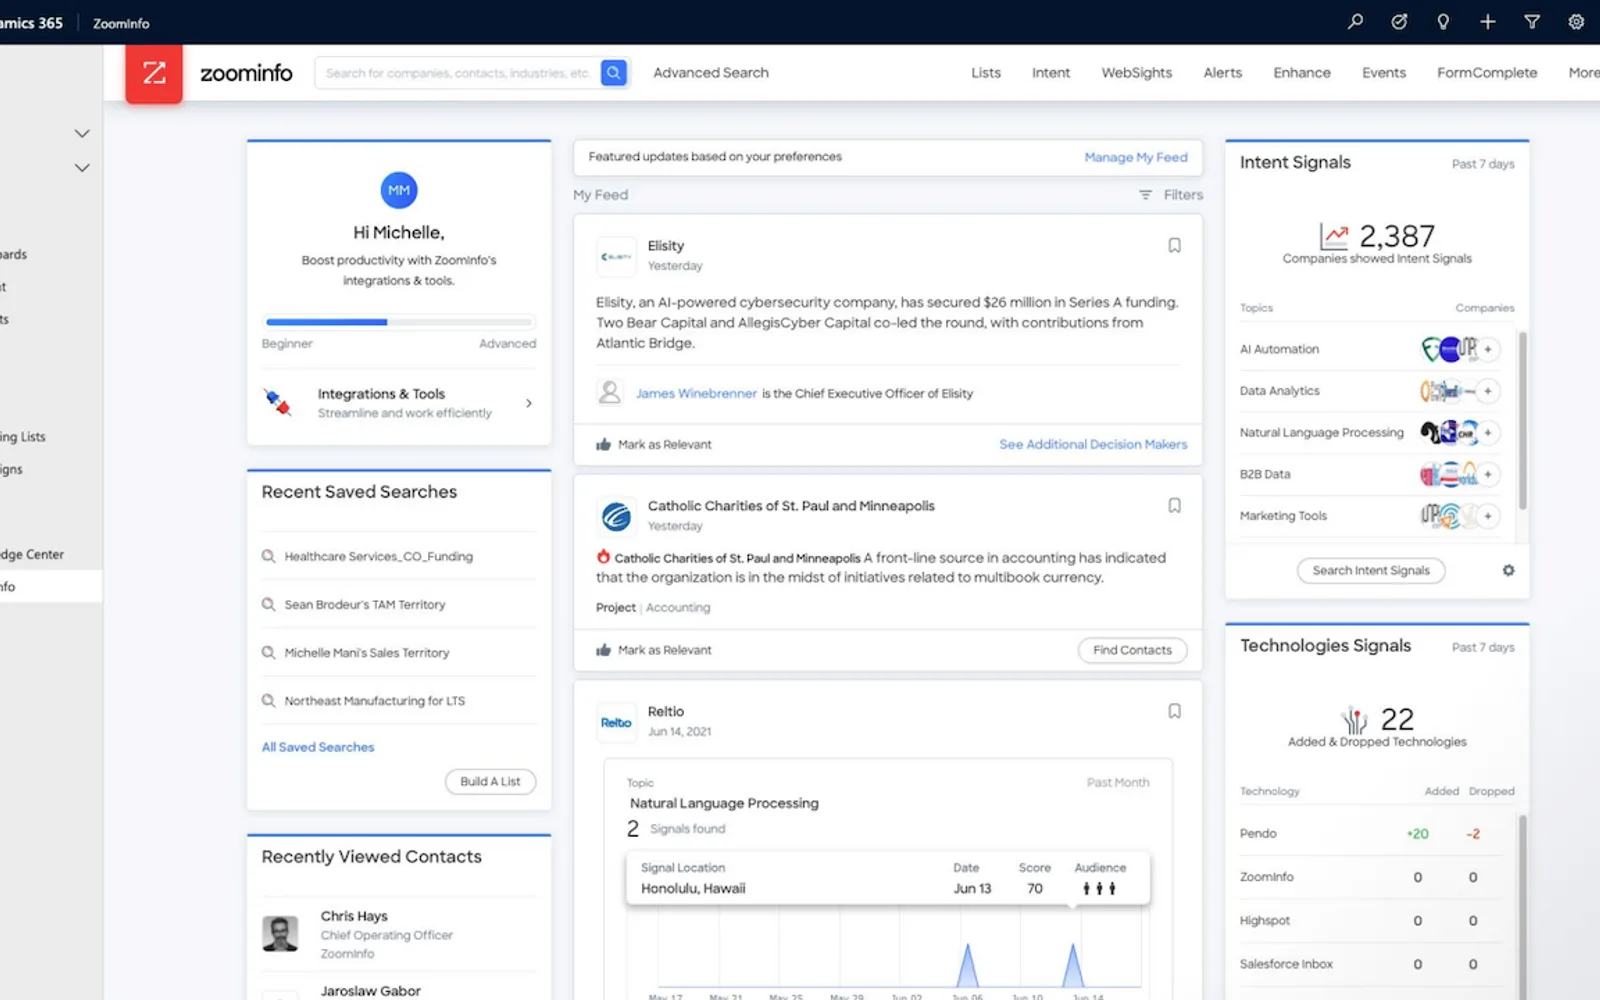The image size is (1600, 1000).
Task: Click the lightbulb assistant icon
Action: [1443, 22]
